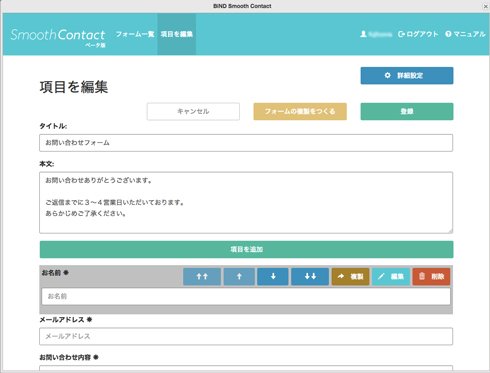The height and width of the screenshot is (373, 490).
Task: Duplicate the お名前 field with 複製 button
Action: pyautogui.click(x=350, y=276)
